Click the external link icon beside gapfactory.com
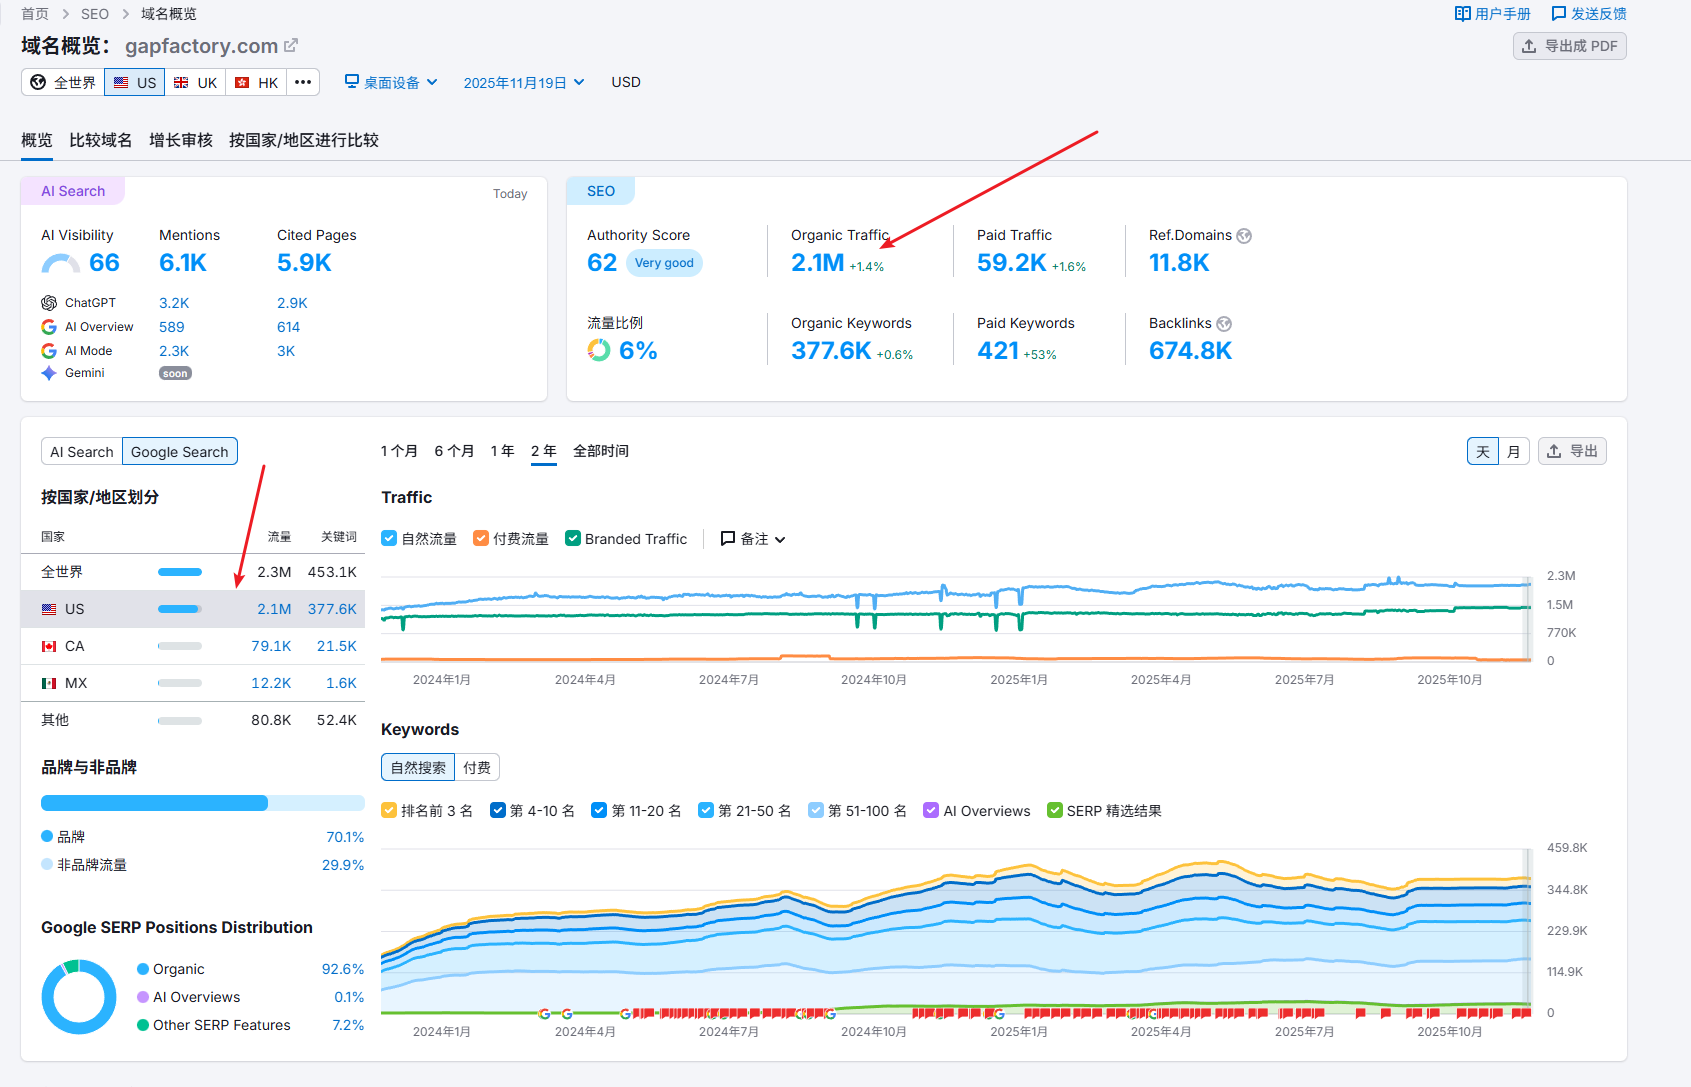The width and height of the screenshot is (1691, 1087). tap(291, 45)
